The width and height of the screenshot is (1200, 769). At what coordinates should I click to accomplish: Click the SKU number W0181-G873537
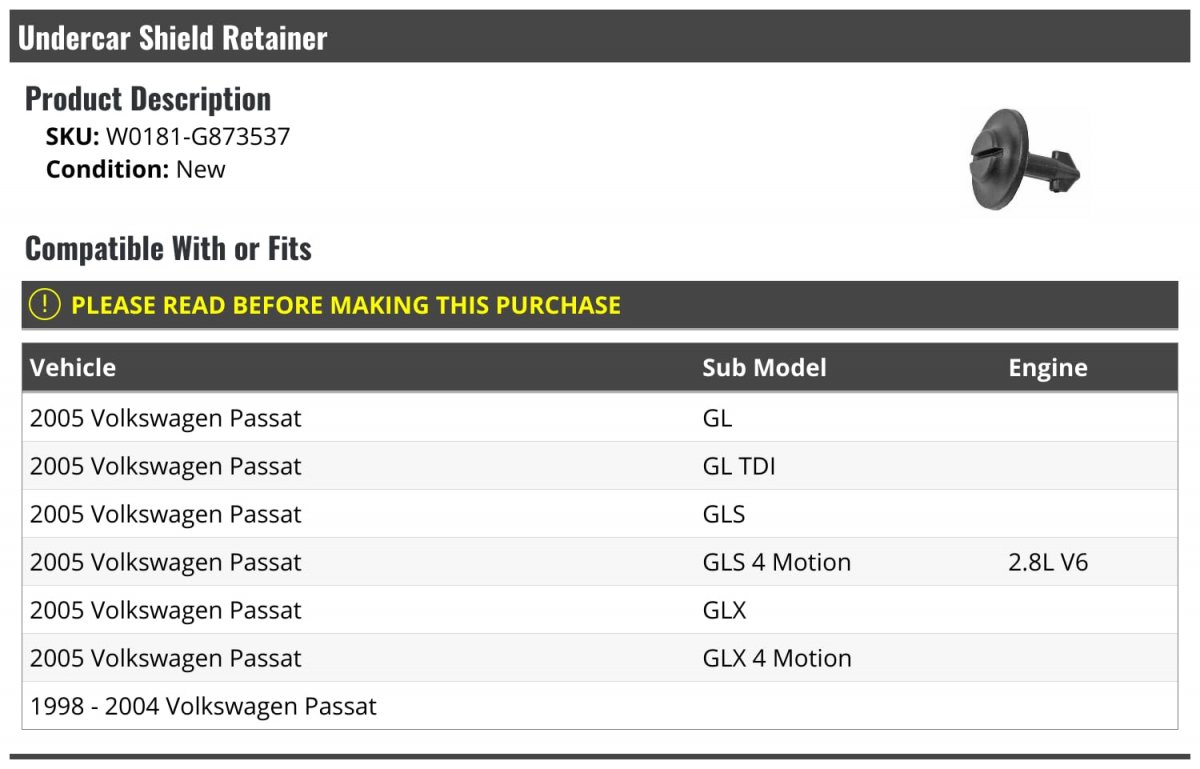click(x=198, y=137)
